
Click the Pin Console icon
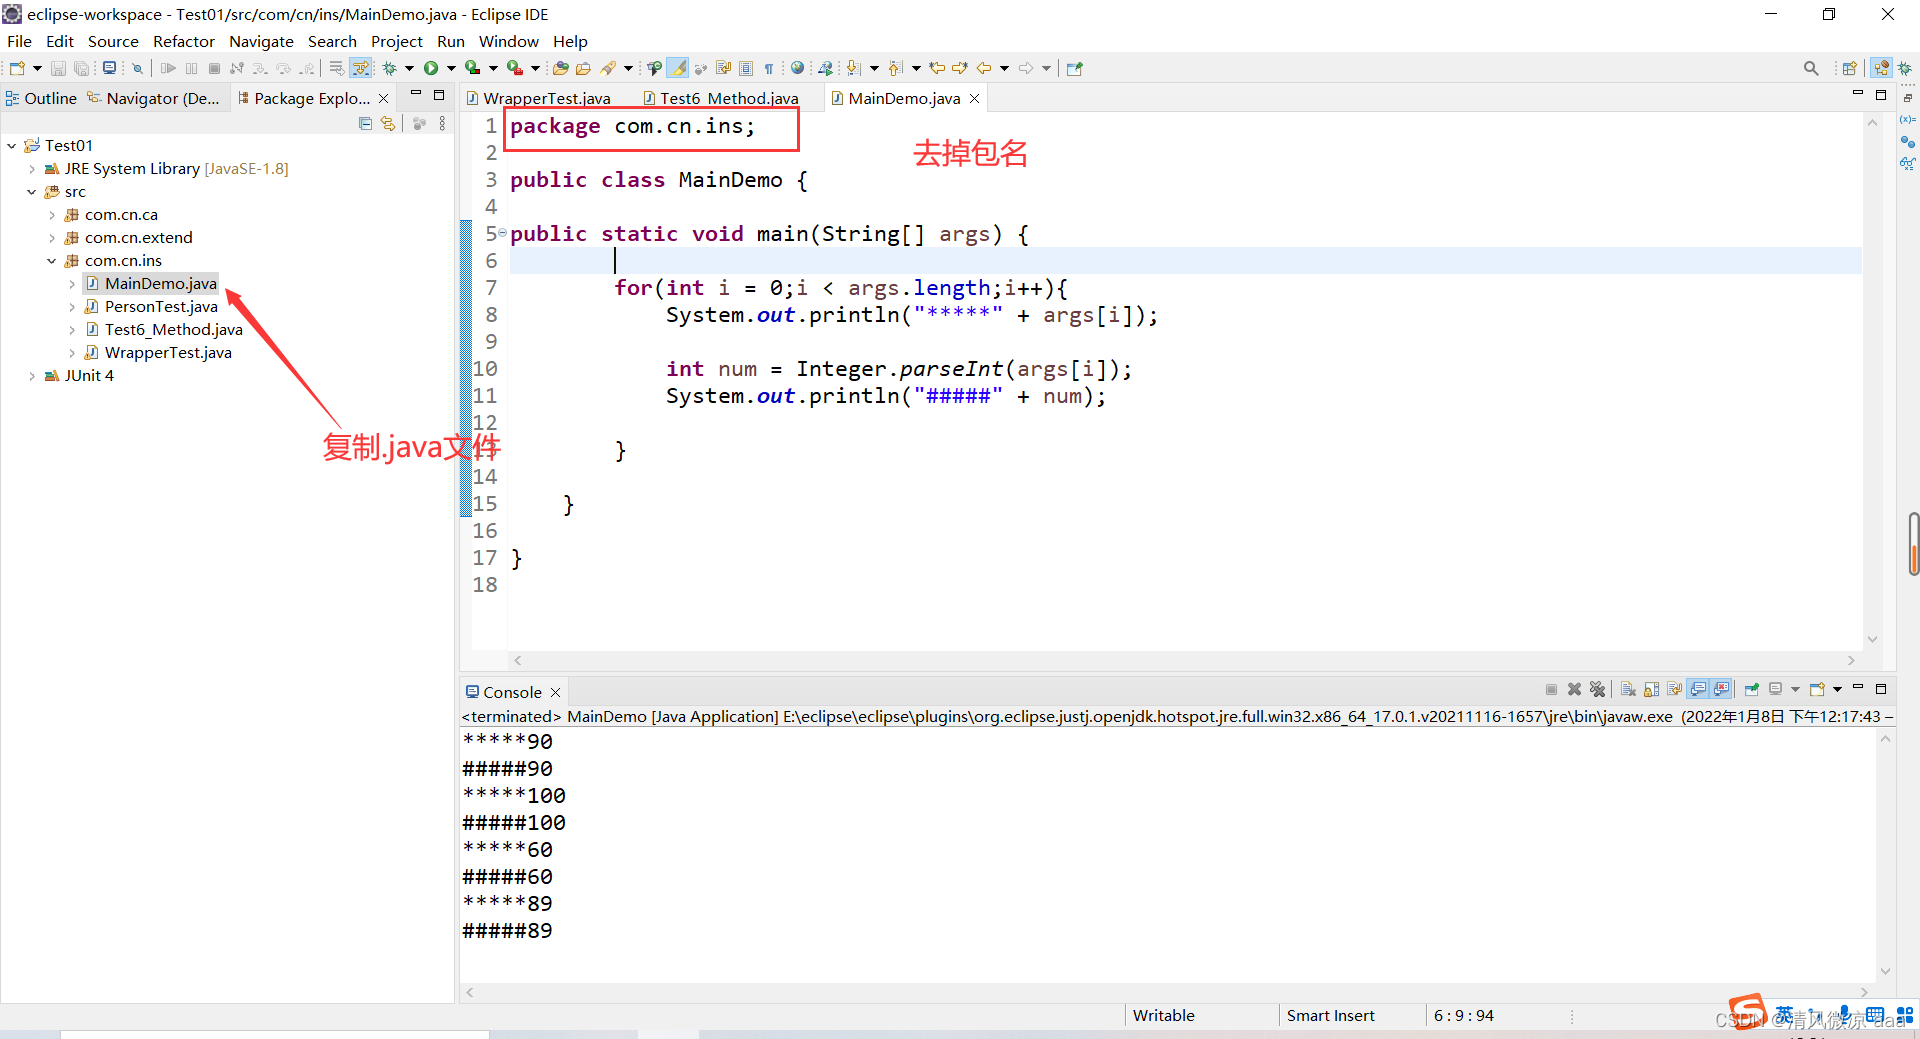[x=1752, y=689]
